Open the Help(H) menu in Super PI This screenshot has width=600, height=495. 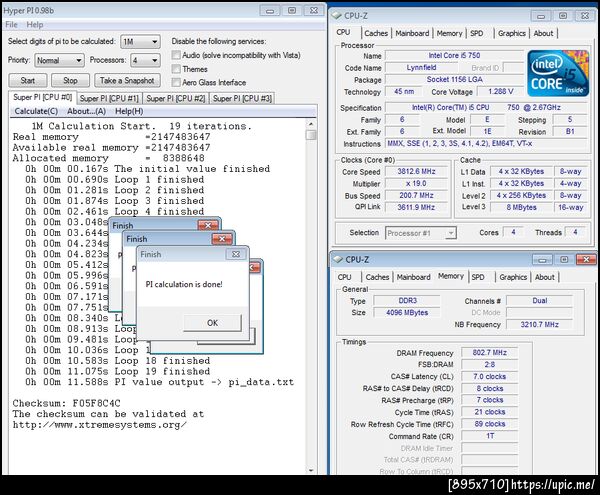(129, 111)
